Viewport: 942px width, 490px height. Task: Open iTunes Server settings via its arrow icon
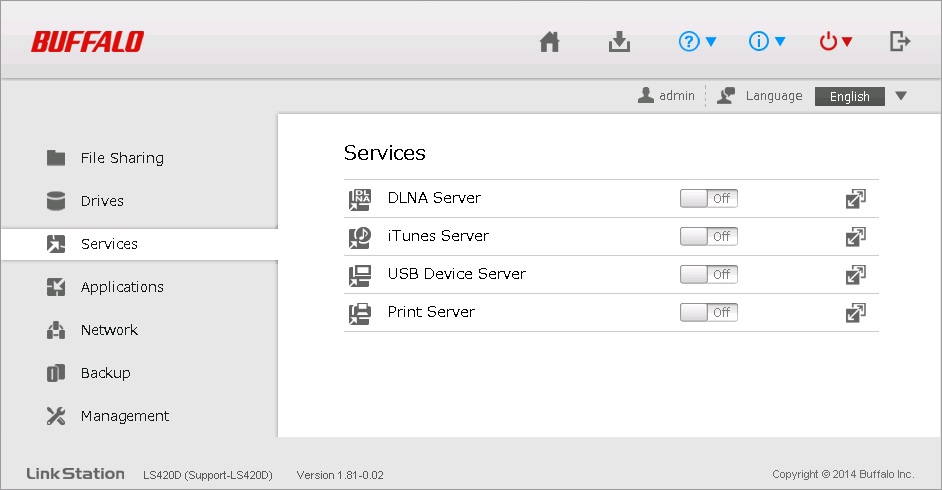tap(855, 237)
